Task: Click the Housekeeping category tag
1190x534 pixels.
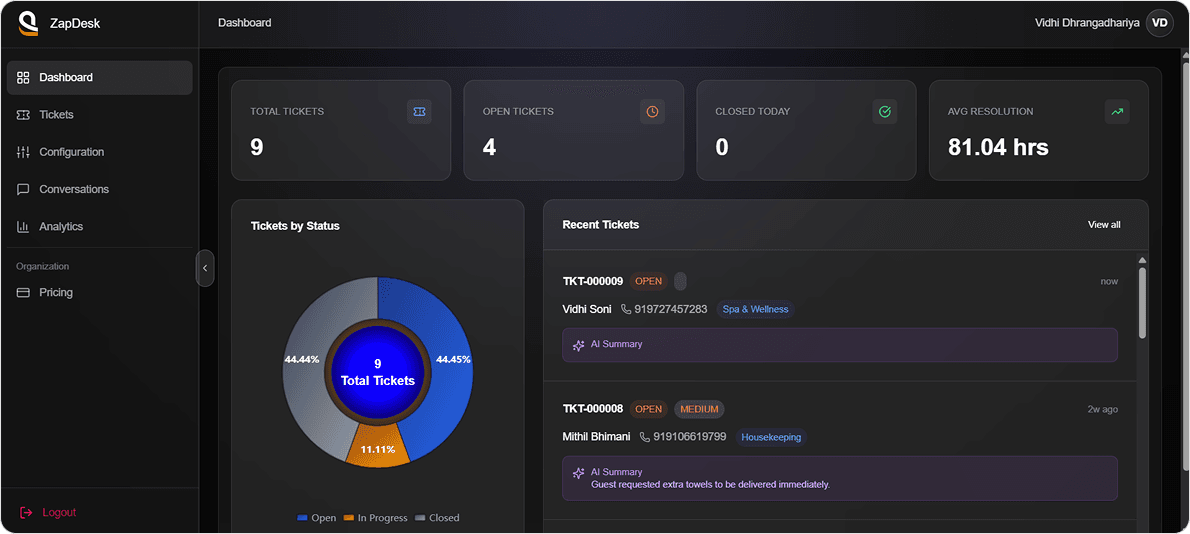Action: 771,437
